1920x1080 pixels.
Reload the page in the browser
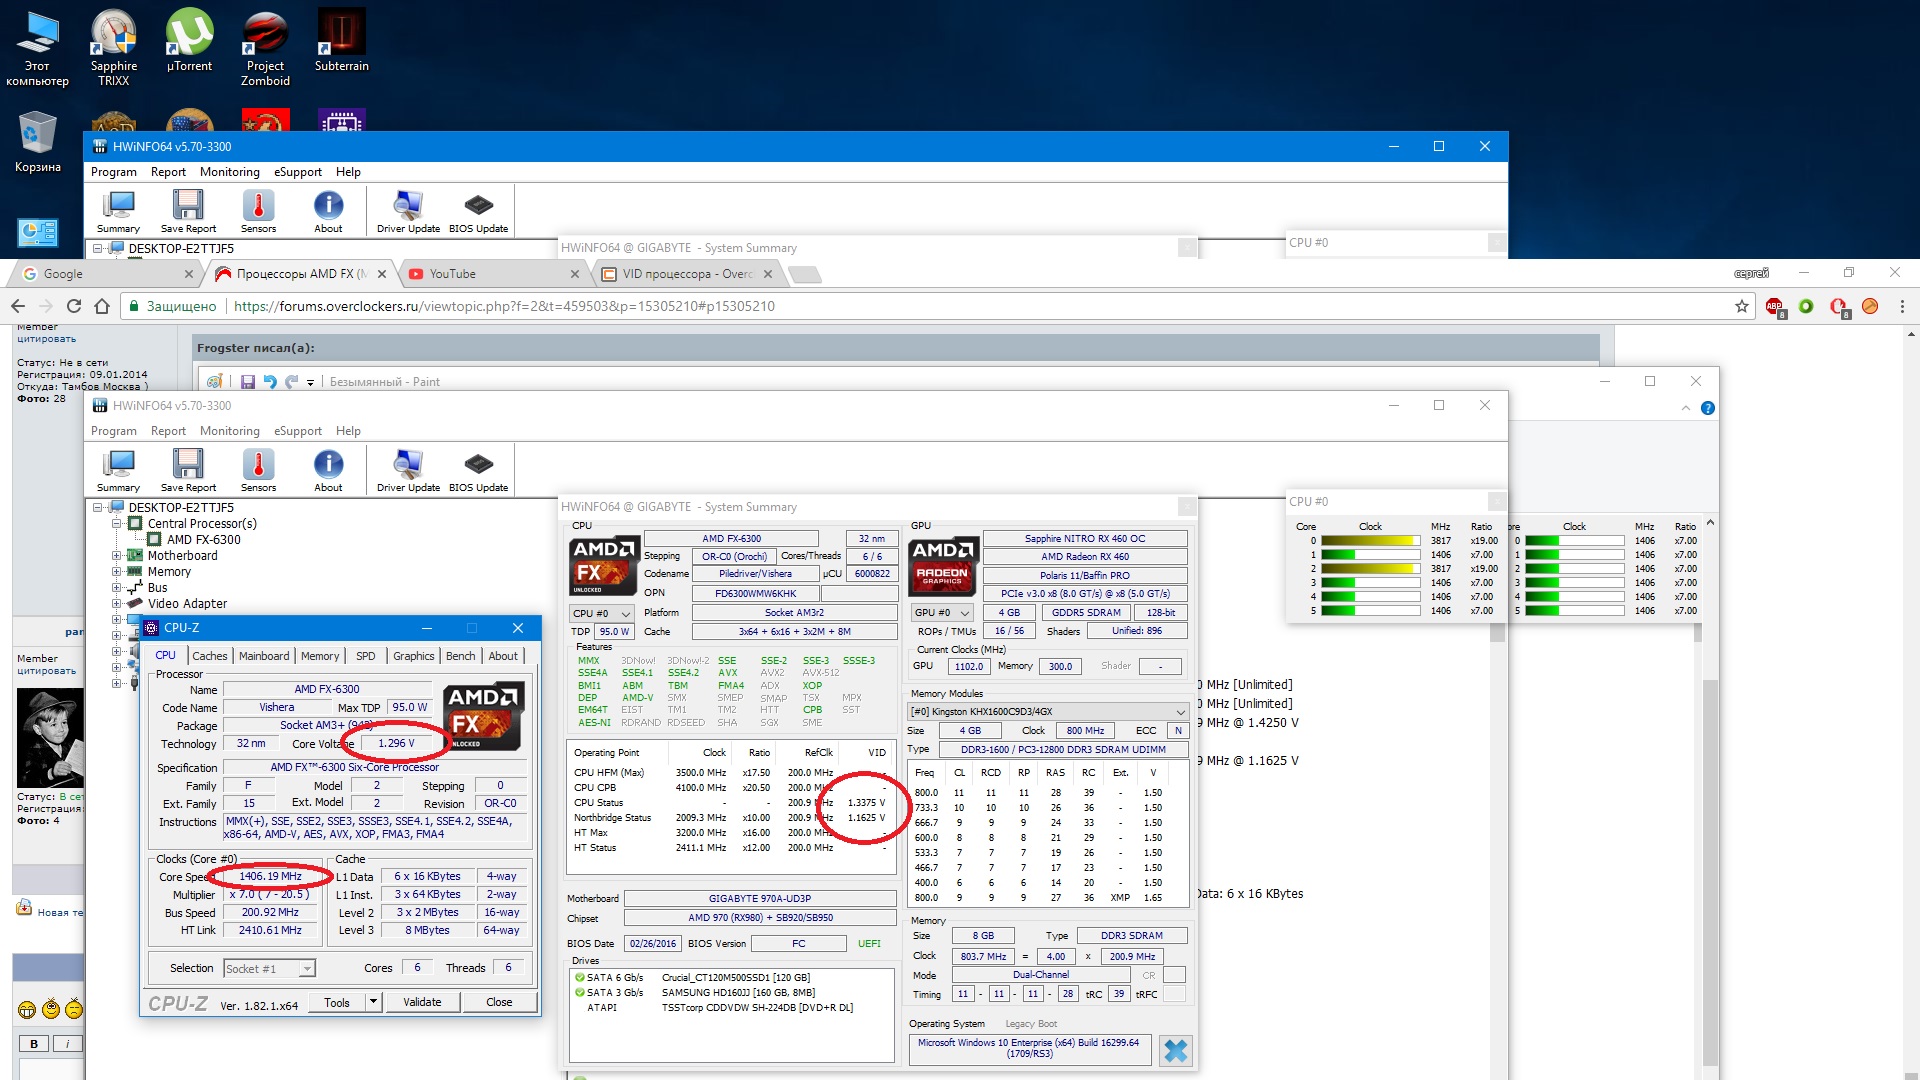74,306
